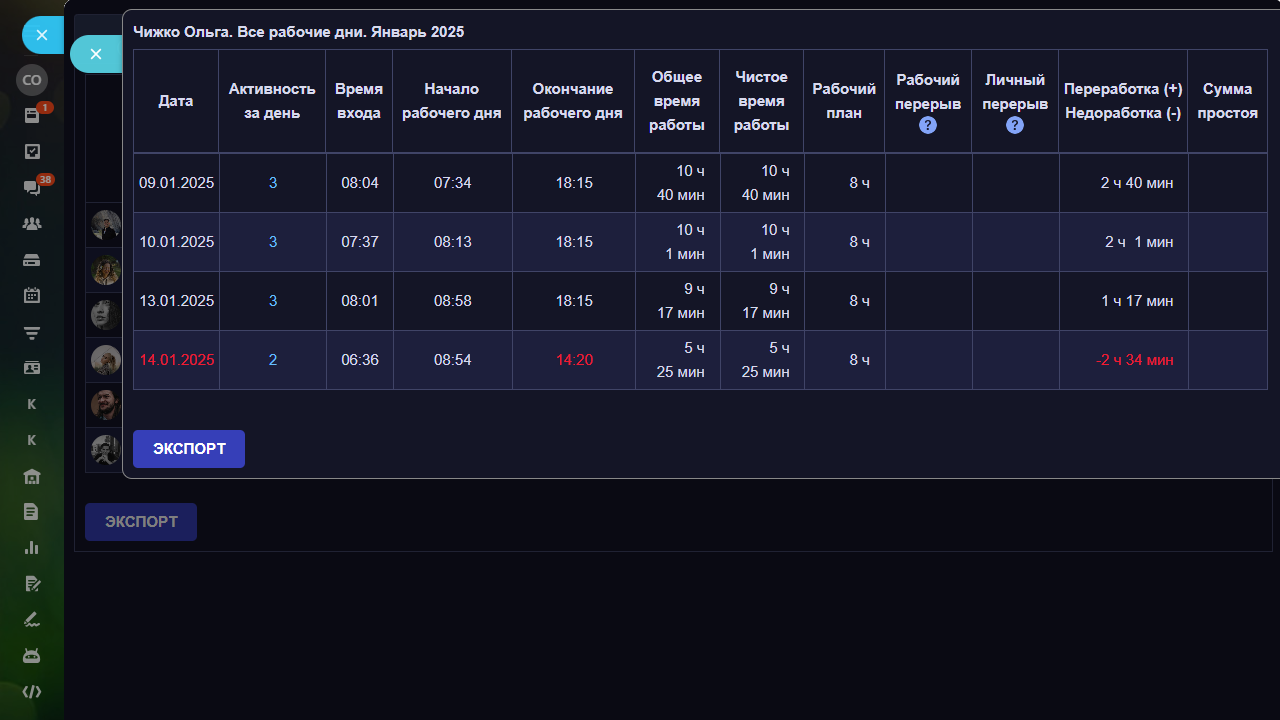
Task: Open the code brackets icon in sidebar
Action: click(32, 692)
